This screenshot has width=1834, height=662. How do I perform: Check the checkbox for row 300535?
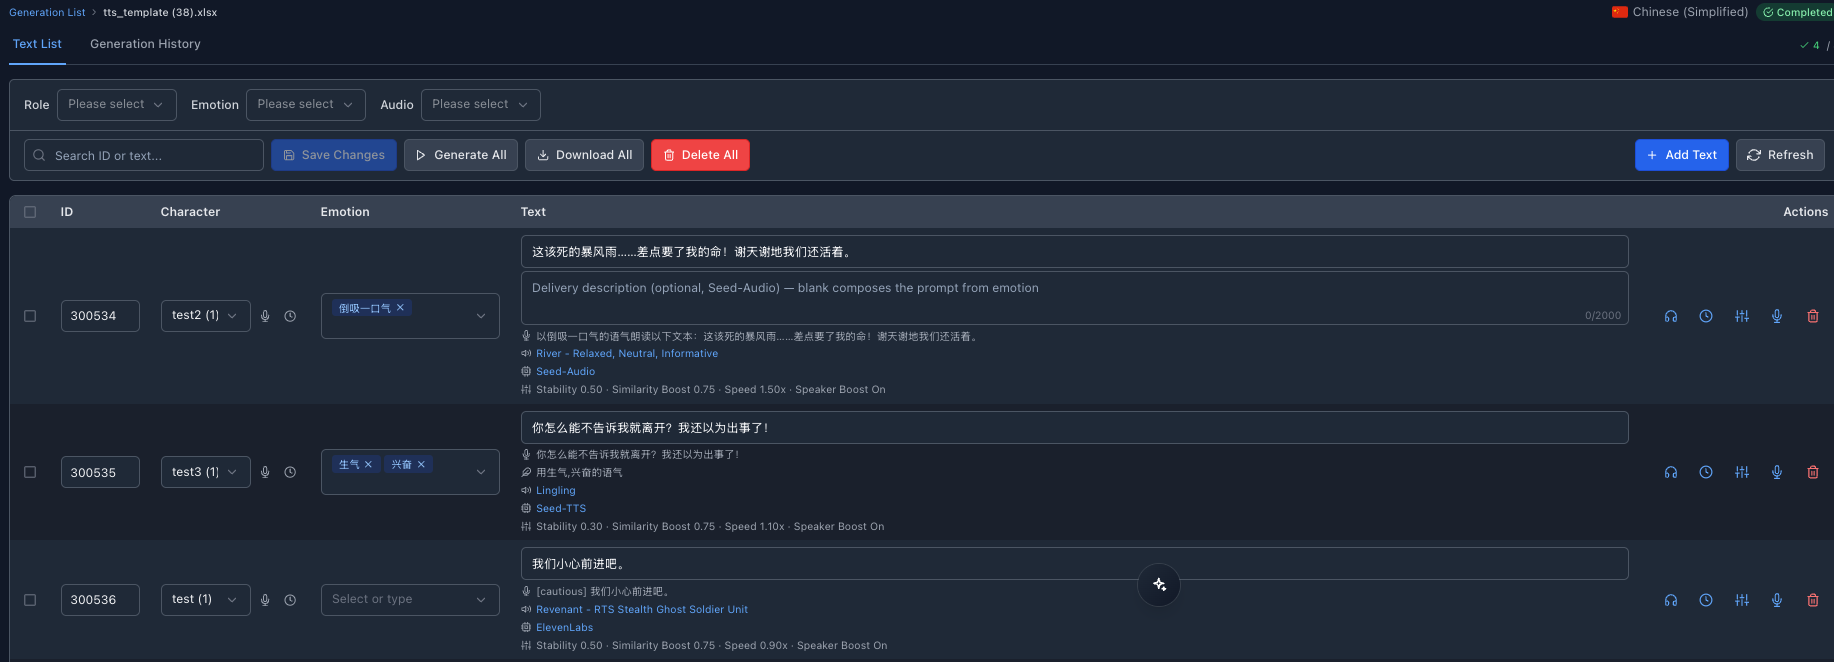tap(30, 472)
